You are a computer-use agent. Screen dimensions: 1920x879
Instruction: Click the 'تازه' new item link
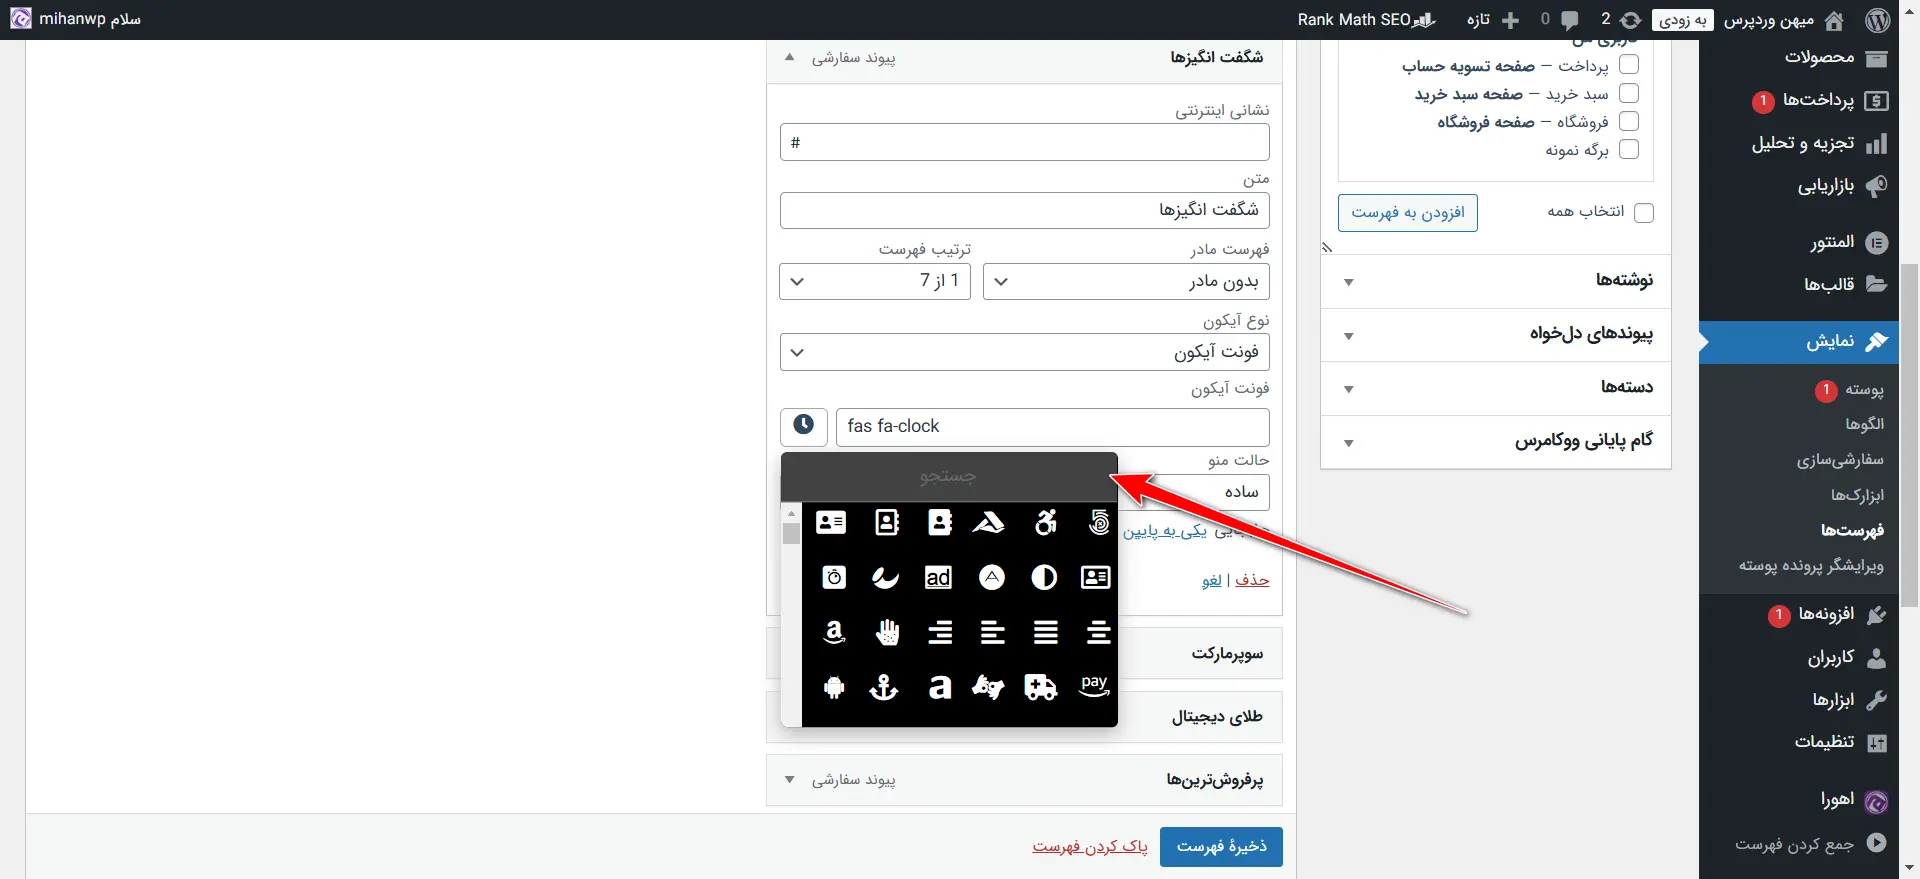[1493, 20]
